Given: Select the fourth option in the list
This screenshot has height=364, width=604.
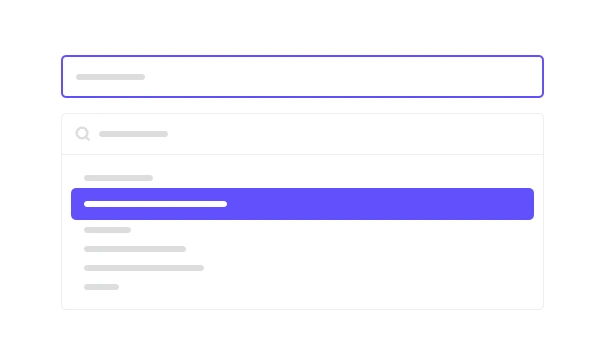Looking at the screenshot, I should [x=135, y=249].
